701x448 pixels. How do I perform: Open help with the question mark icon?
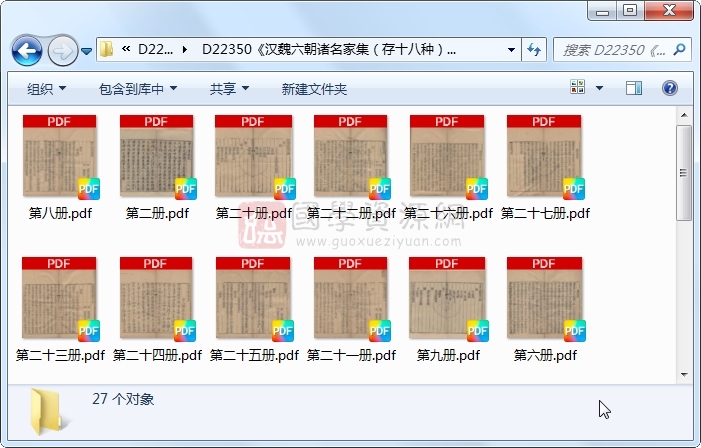coord(669,88)
